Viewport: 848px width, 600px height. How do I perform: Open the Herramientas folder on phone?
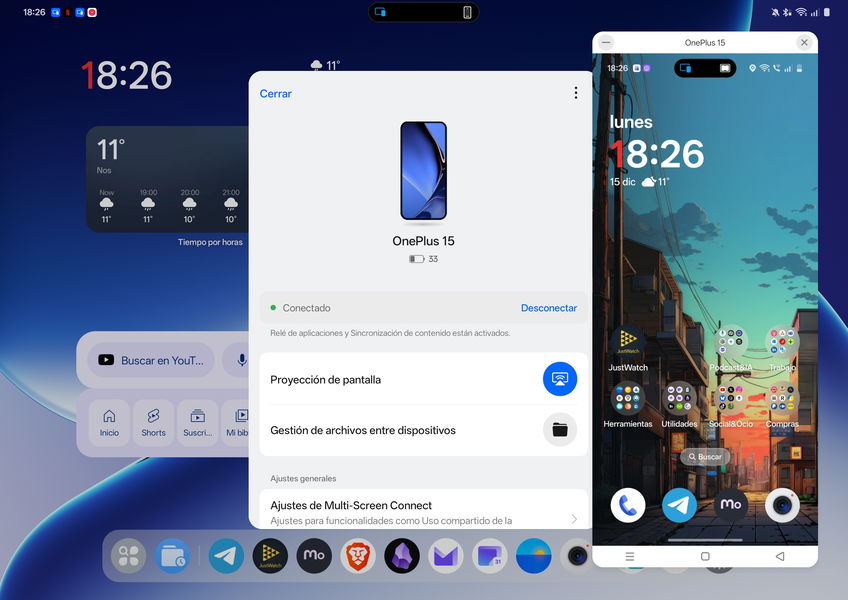tap(628, 399)
